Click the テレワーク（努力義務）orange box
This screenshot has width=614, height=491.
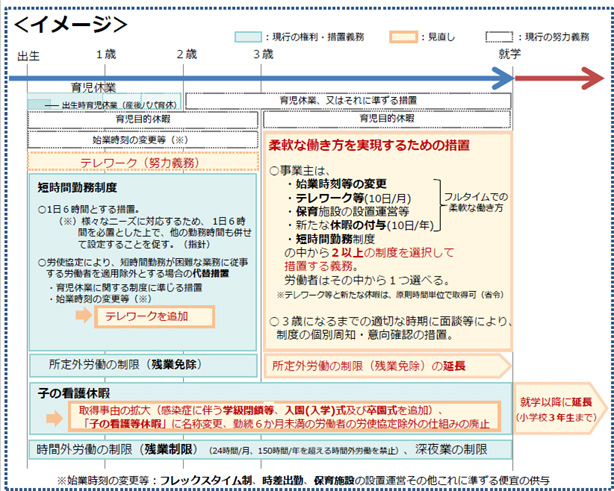[x=143, y=162]
